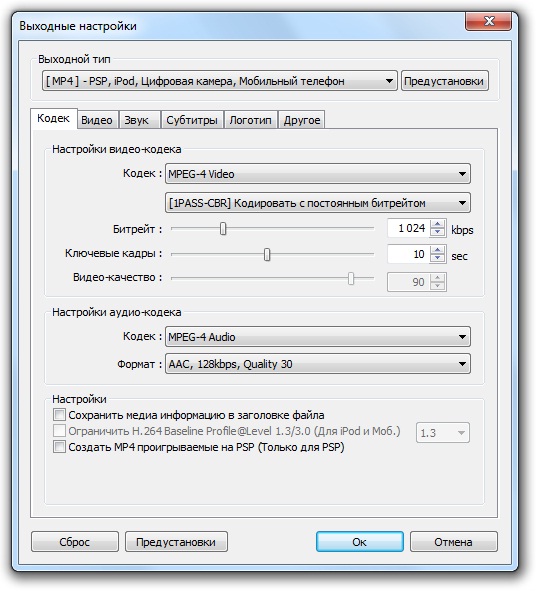The height and width of the screenshot is (592, 540).
Task: Select the Логотип tab
Action: pyautogui.click(x=251, y=120)
